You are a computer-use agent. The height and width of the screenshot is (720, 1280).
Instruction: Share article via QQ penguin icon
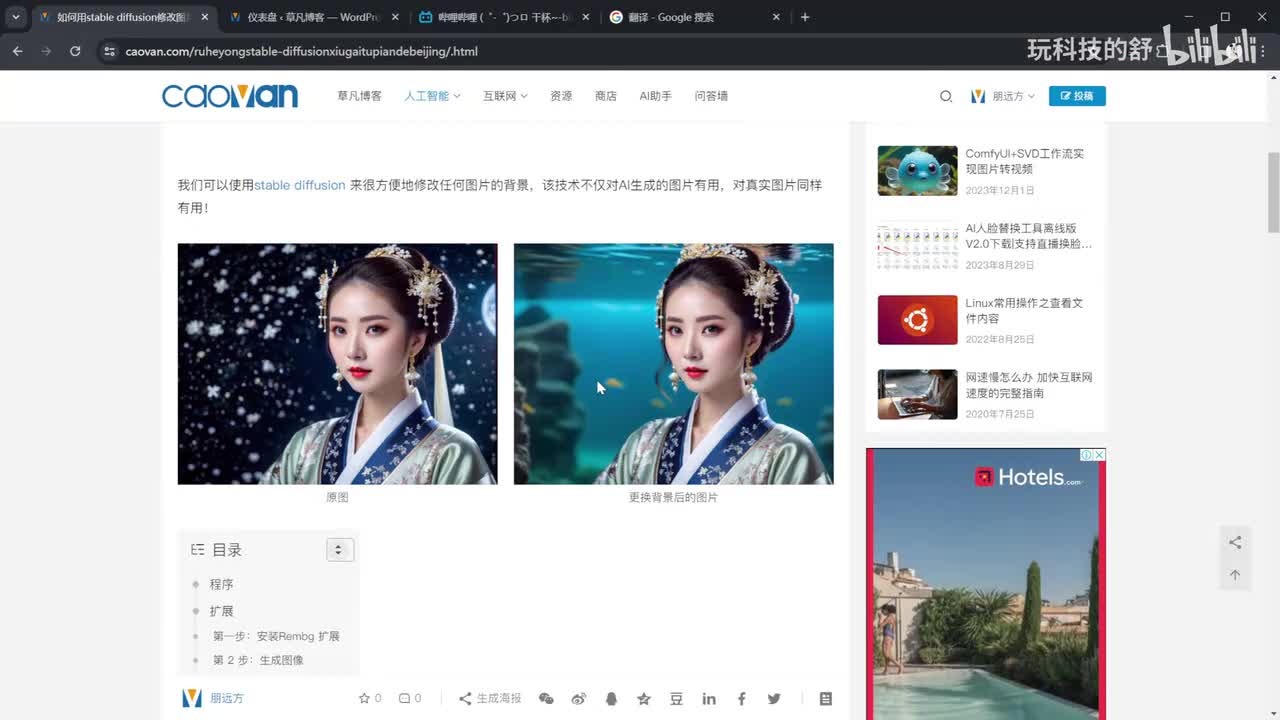(611, 699)
